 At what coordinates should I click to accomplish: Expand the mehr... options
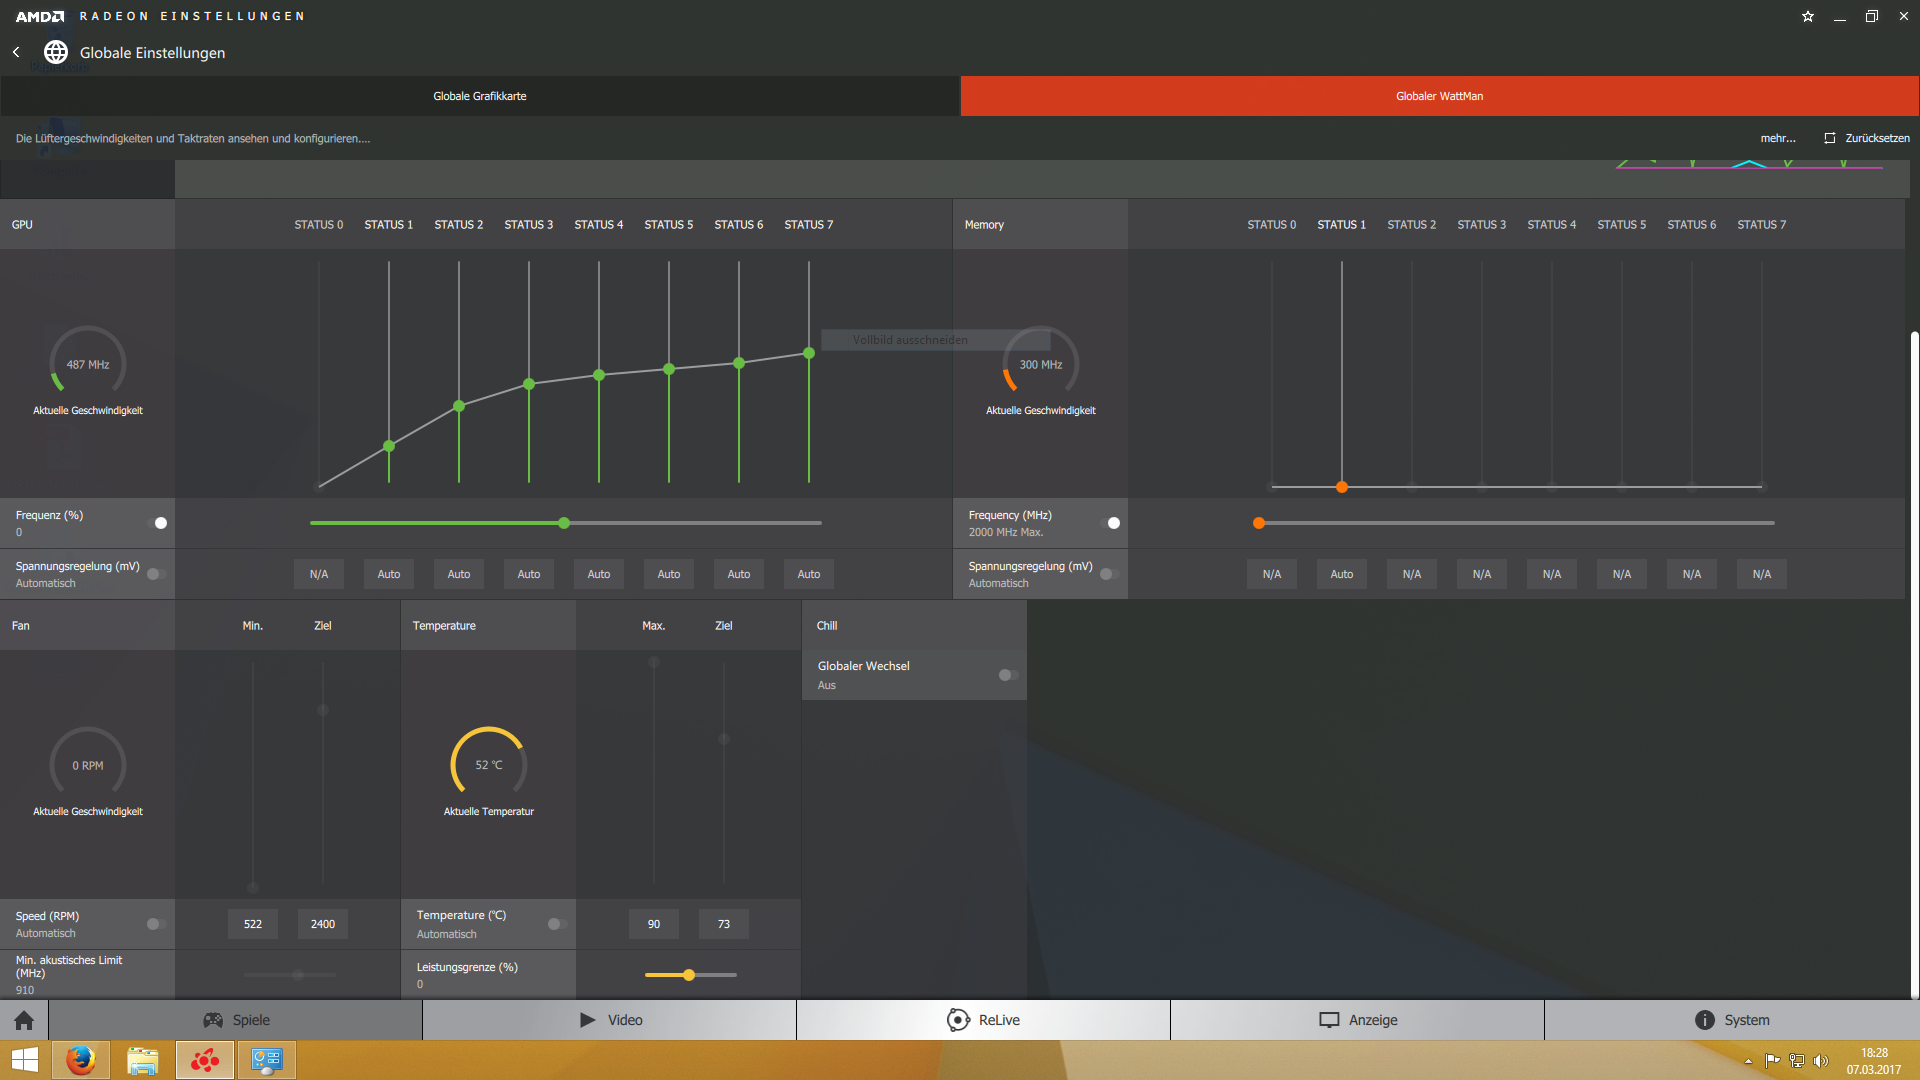pyautogui.click(x=1777, y=138)
